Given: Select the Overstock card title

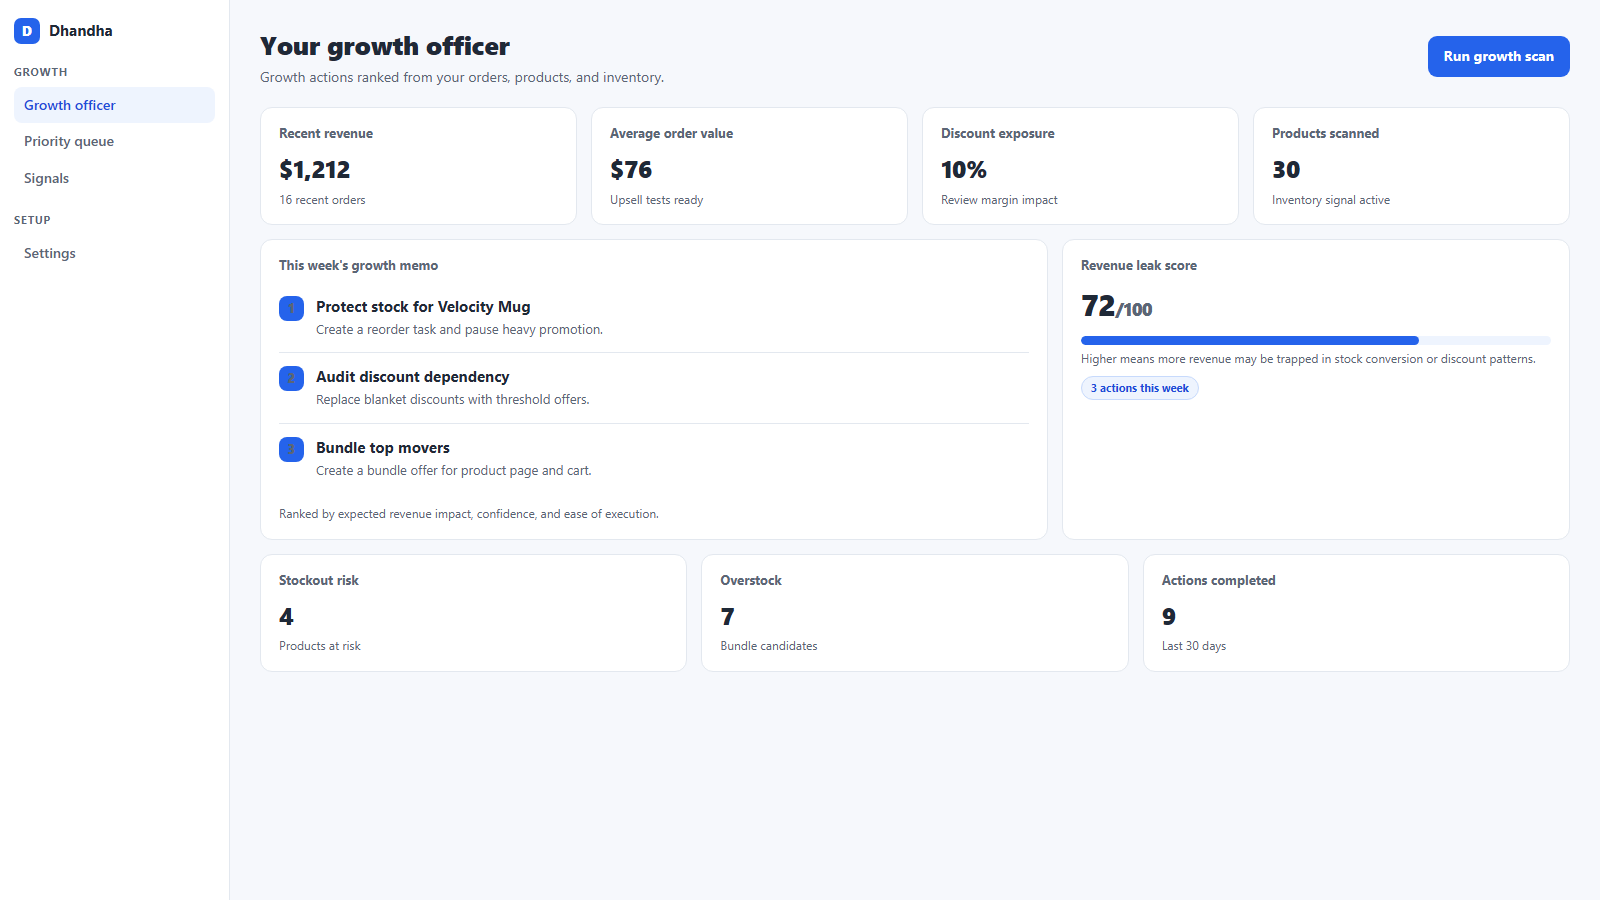Looking at the screenshot, I should point(751,580).
